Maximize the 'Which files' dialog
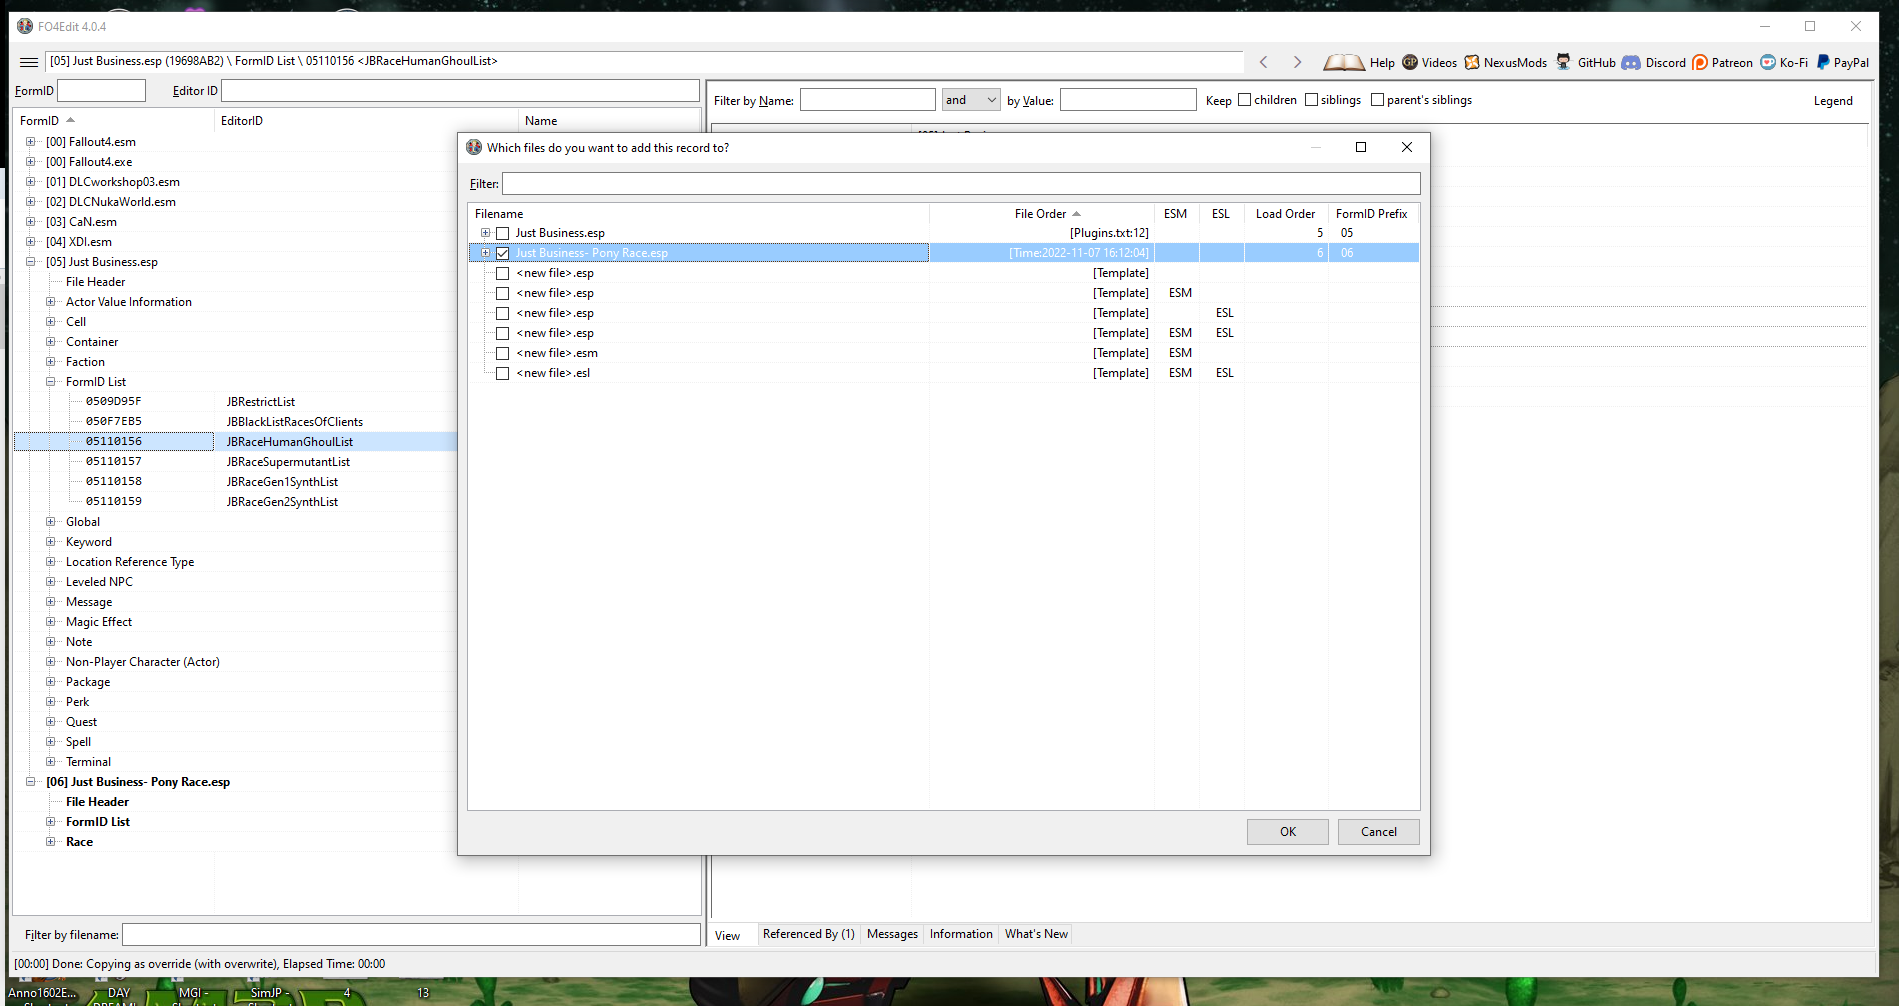Screen dimensions: 1899x1006 click(1361, 147)
